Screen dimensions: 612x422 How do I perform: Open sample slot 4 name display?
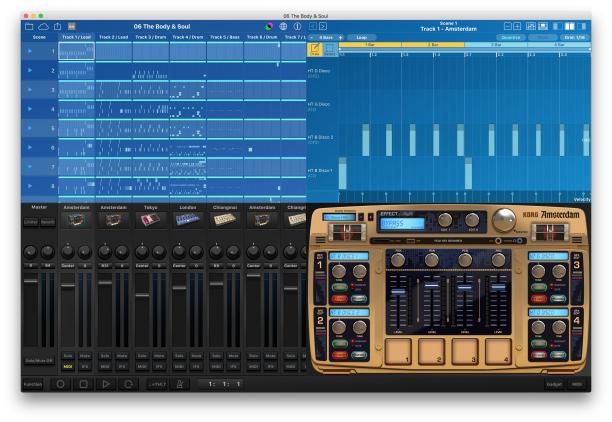pyautogui.click(x=548, y=313)
